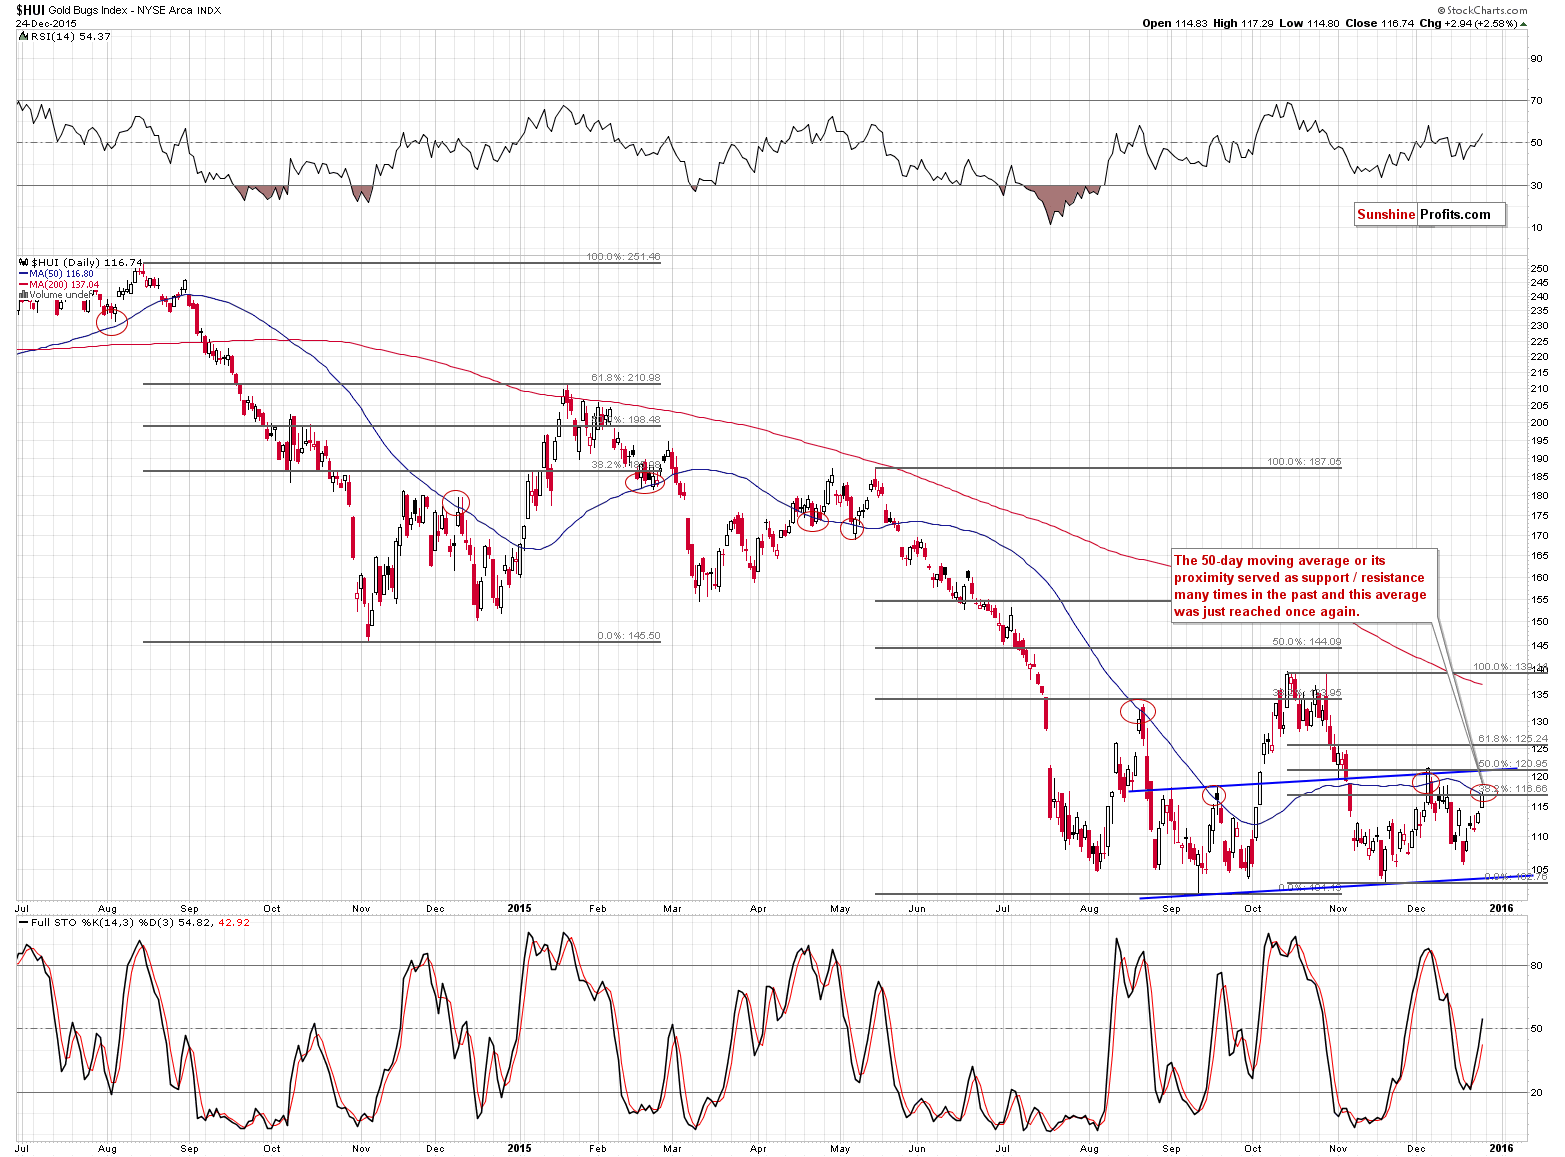Select the $HUI (Daily) 116.74 legend entry
This screenshot has height=1157, width=1565.
coord(87,262)
